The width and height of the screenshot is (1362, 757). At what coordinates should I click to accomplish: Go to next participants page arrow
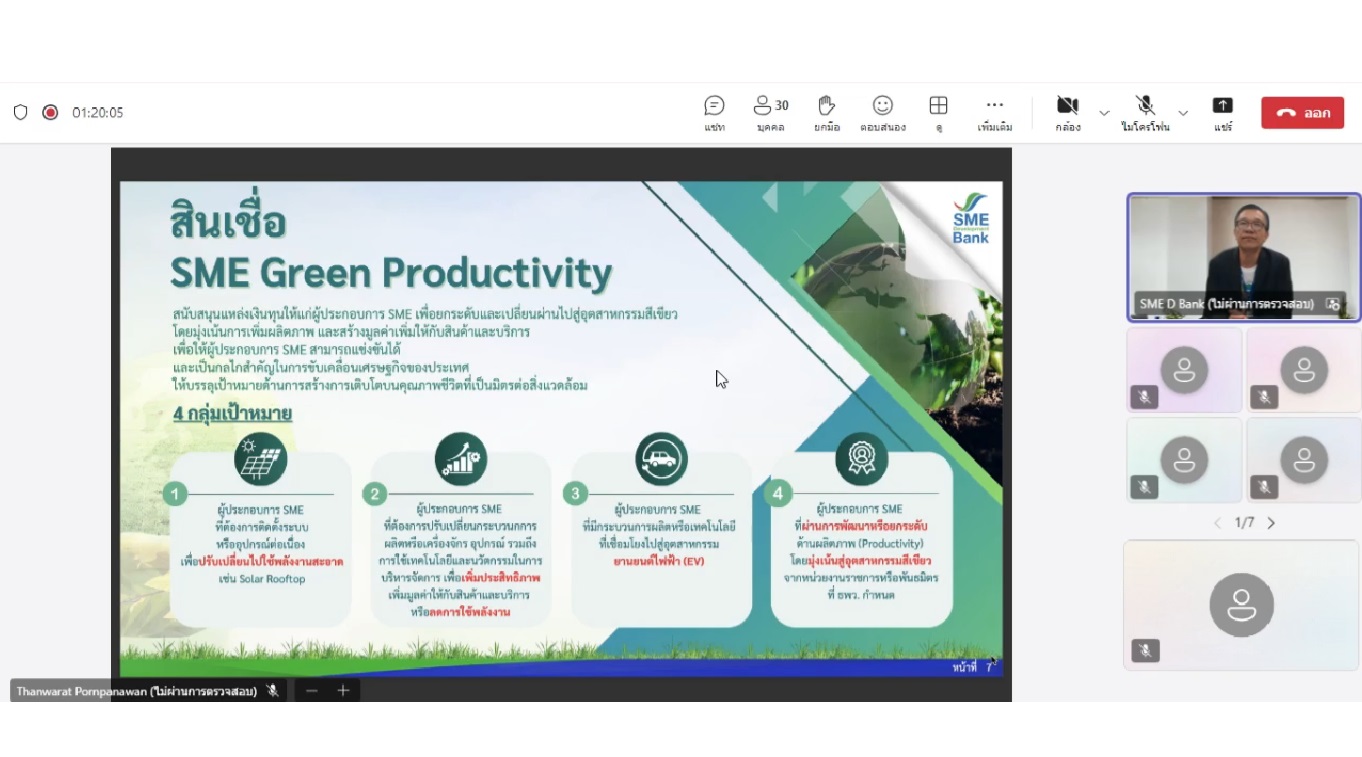point(1271,523)
